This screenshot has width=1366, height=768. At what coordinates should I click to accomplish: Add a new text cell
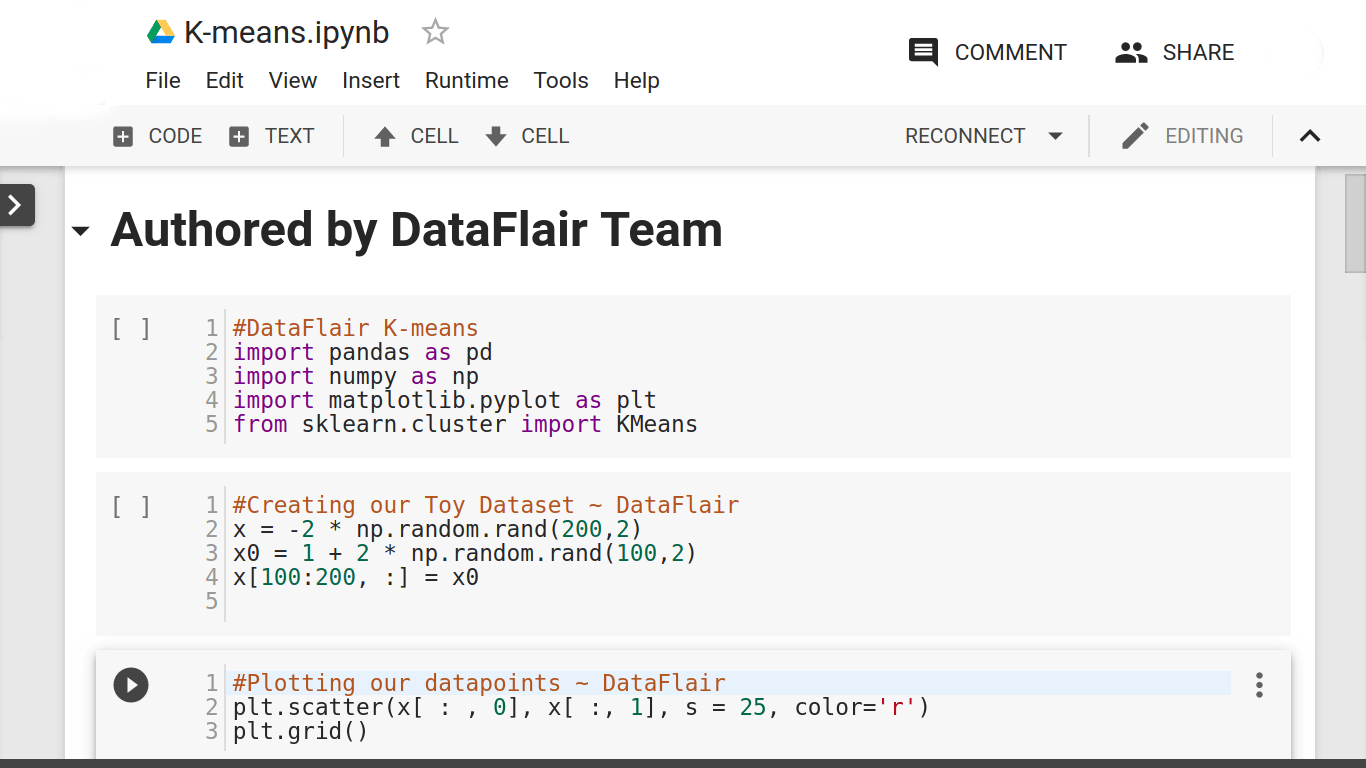[272, 136]
